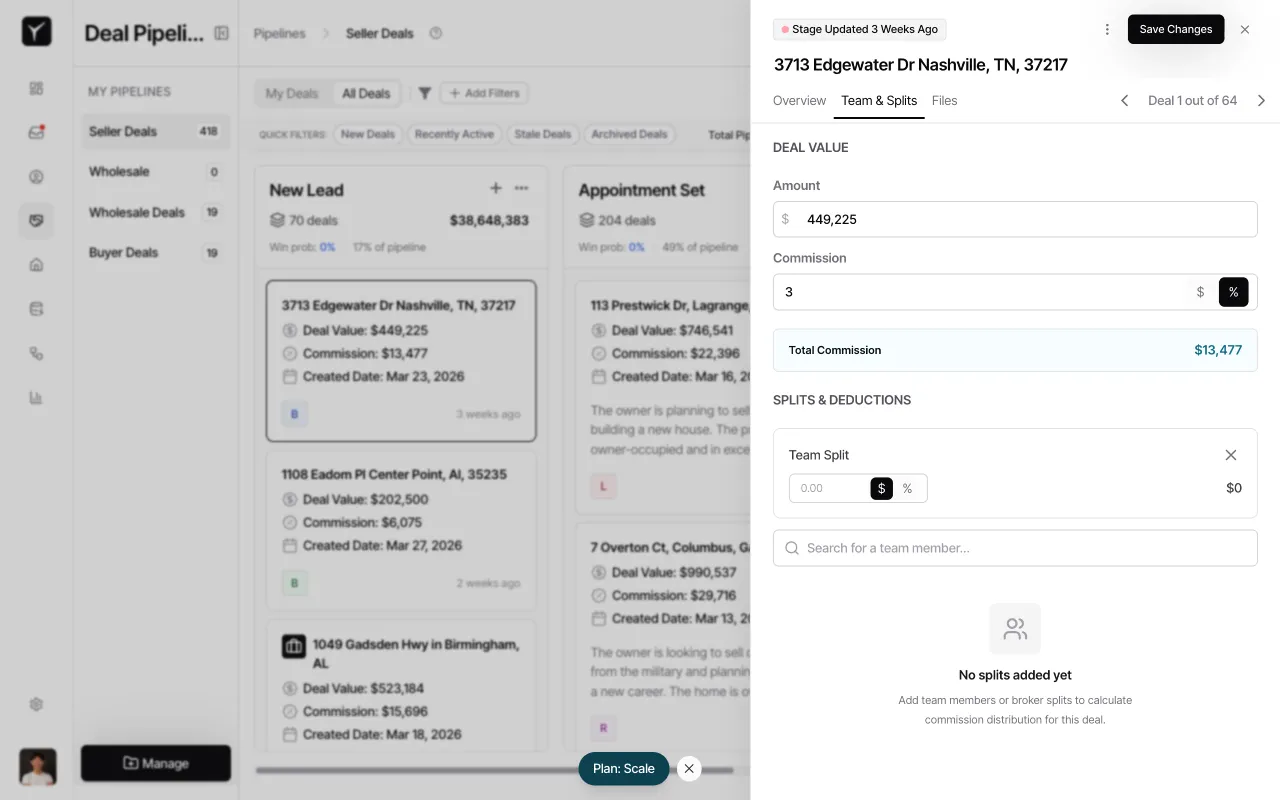1280x800 pixels.
Task: Open the Inbox icon with notification dot
Action: click(36, 132)
